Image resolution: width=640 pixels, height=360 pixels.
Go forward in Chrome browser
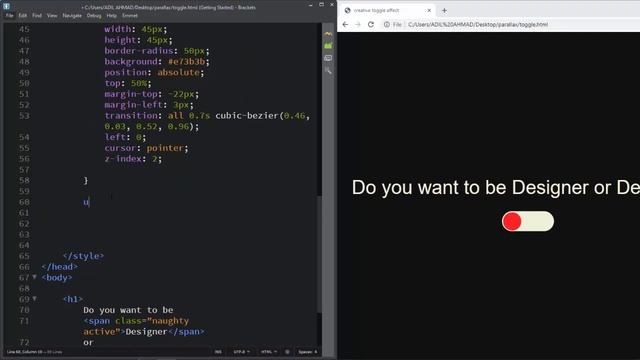[x=358, y=24]
